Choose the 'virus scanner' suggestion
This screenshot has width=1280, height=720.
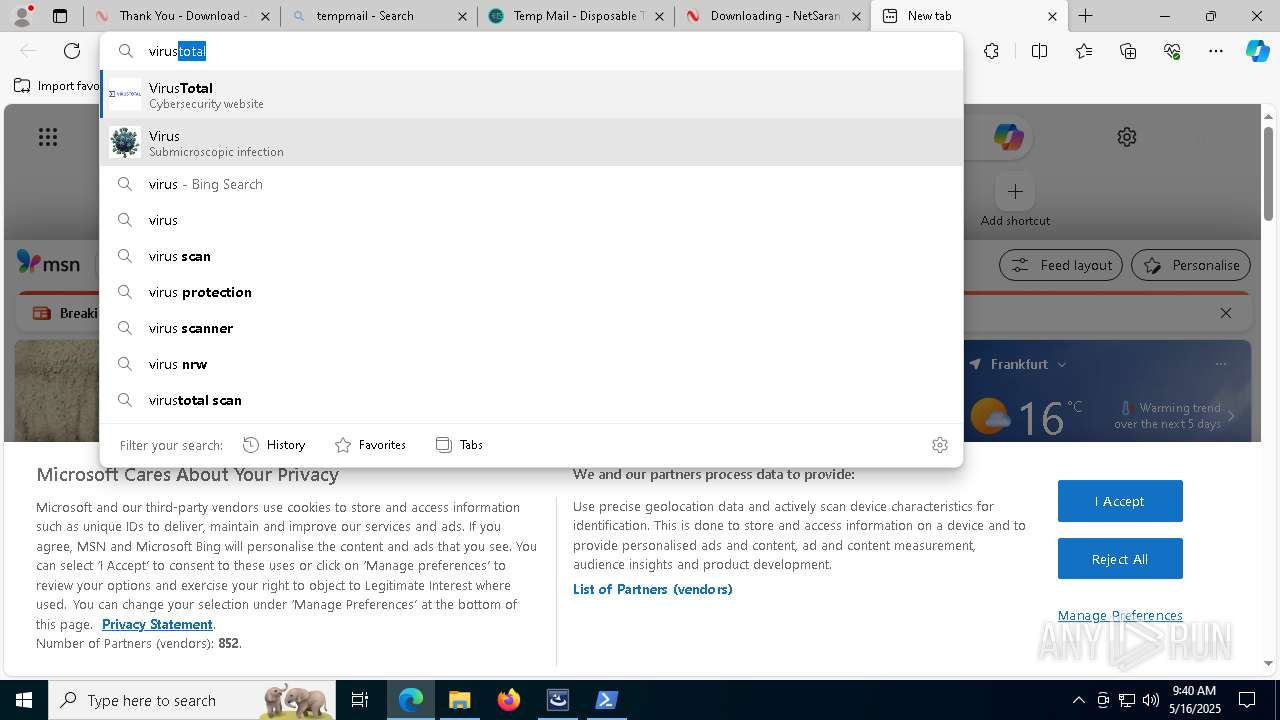click(x=531, y=328)
